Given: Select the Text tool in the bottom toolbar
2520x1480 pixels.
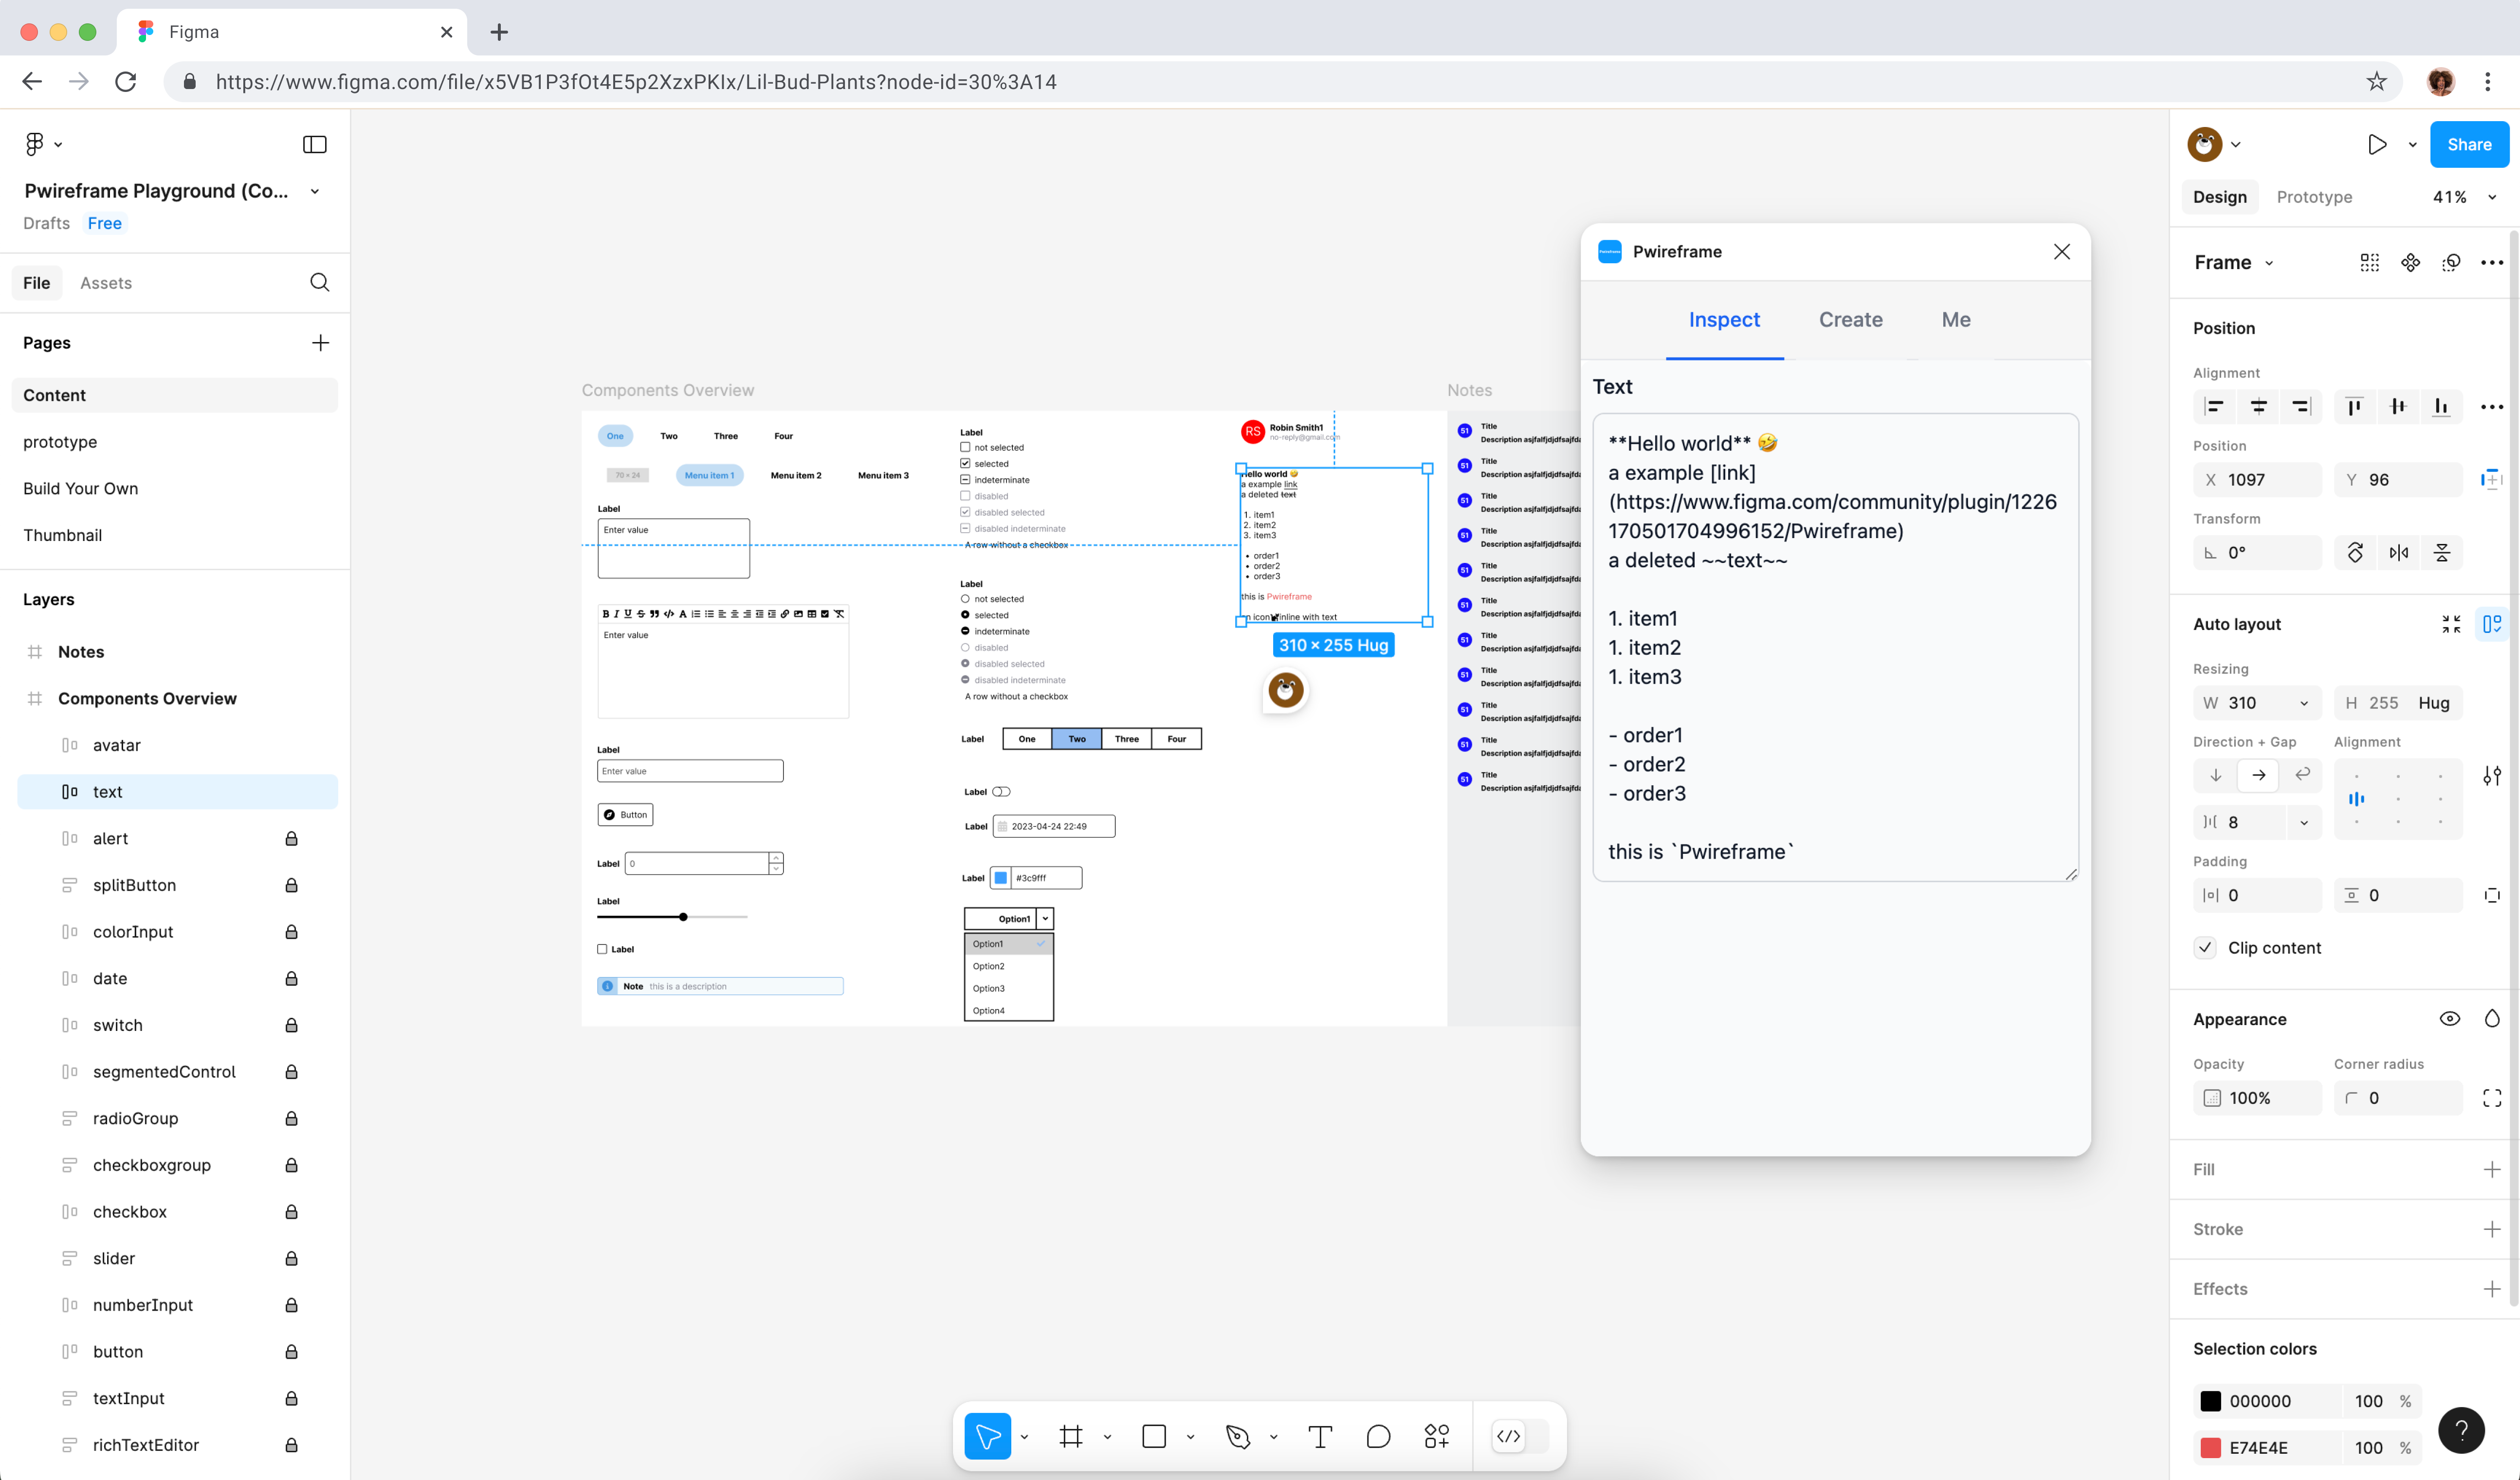Looking at the screenshot, I should click(1320, 1436).
